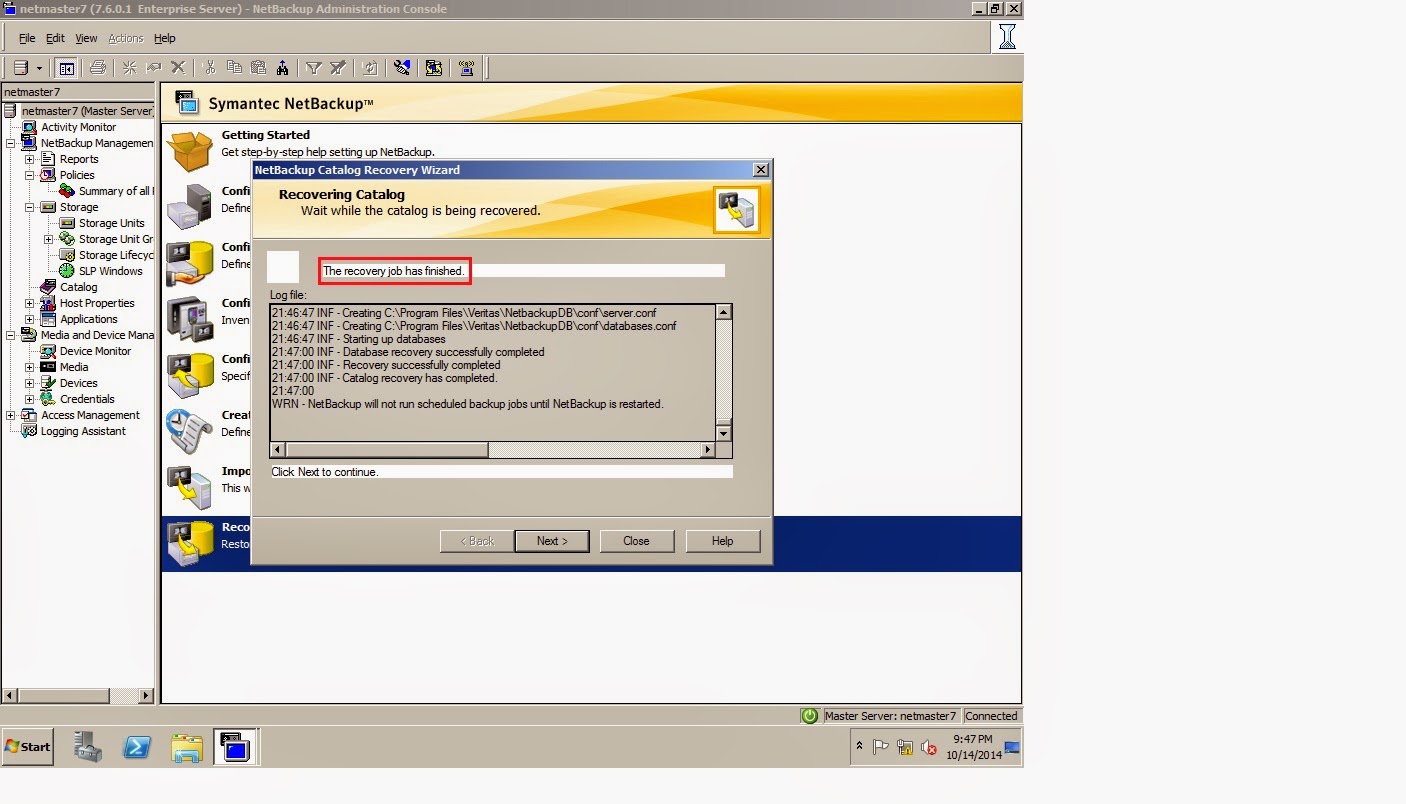Select the Cut icon in the toolbar
1406x804 pixels.
click(209, 67)
